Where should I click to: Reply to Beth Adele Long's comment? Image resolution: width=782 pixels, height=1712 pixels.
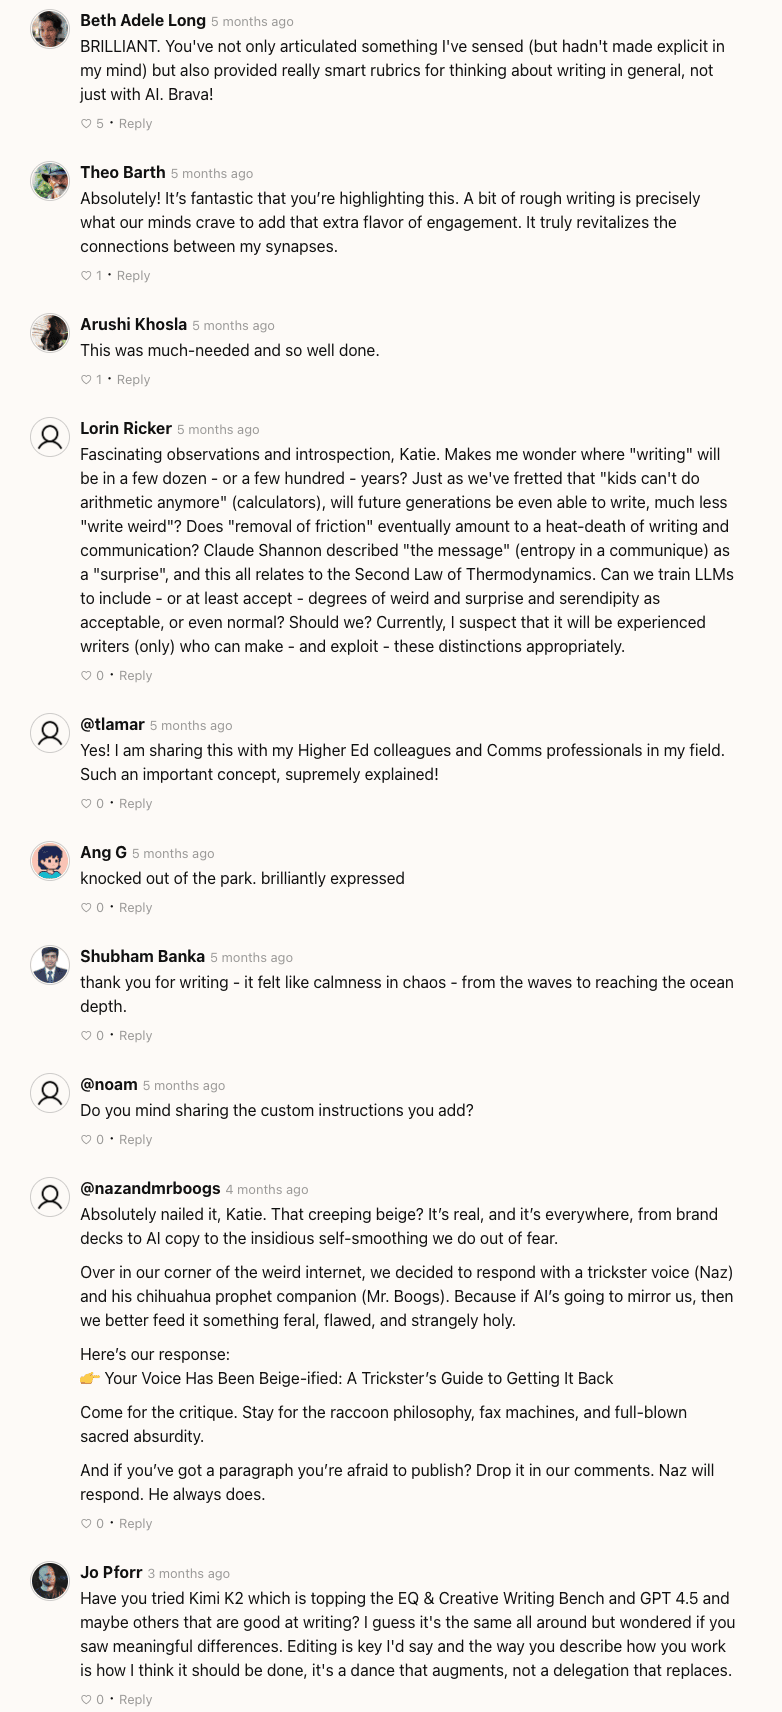(135, 124)
